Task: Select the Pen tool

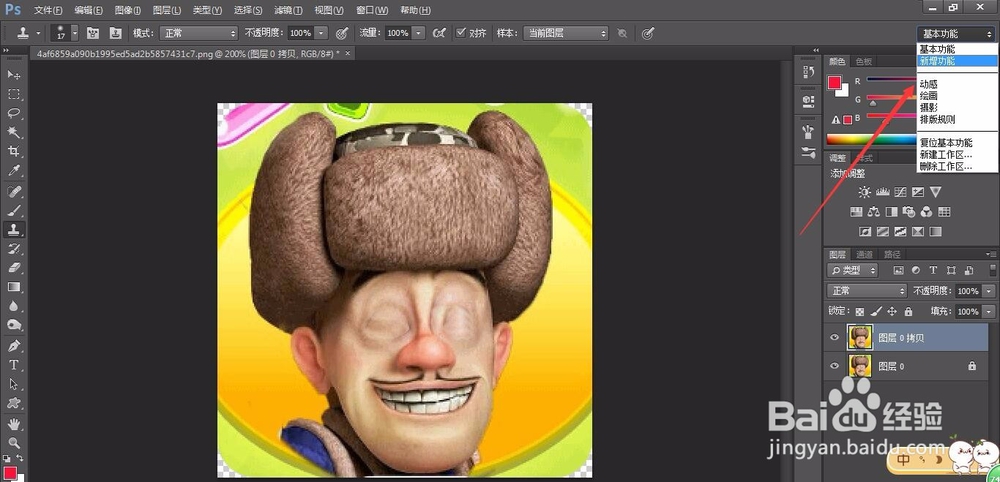Action: 13,346
